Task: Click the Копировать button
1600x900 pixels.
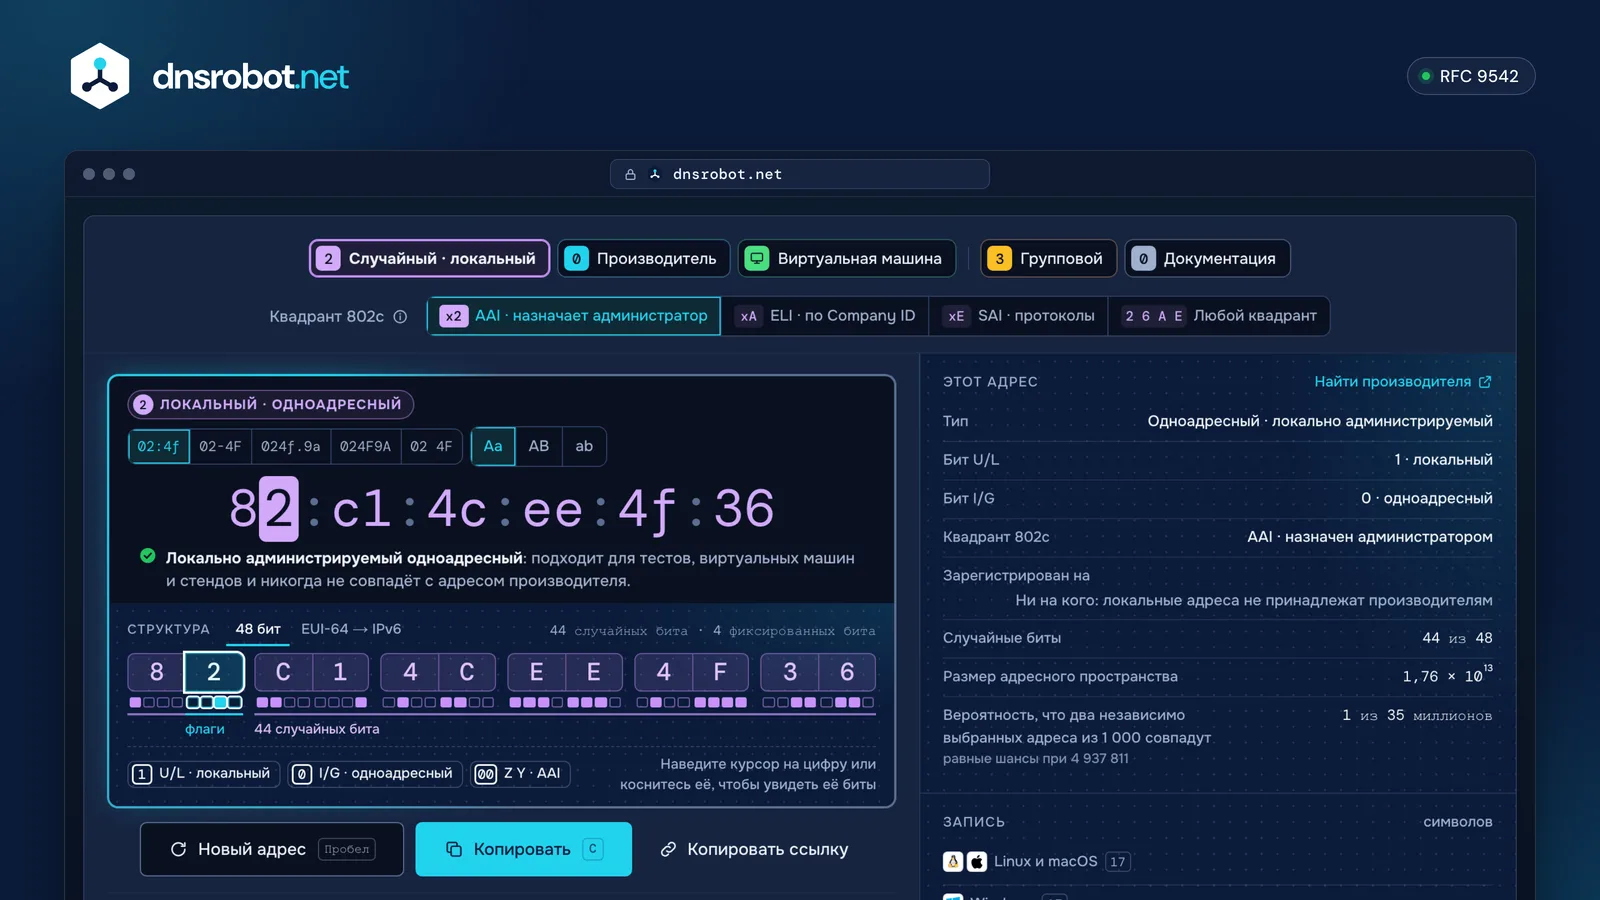Action: [x=523, y=849]
